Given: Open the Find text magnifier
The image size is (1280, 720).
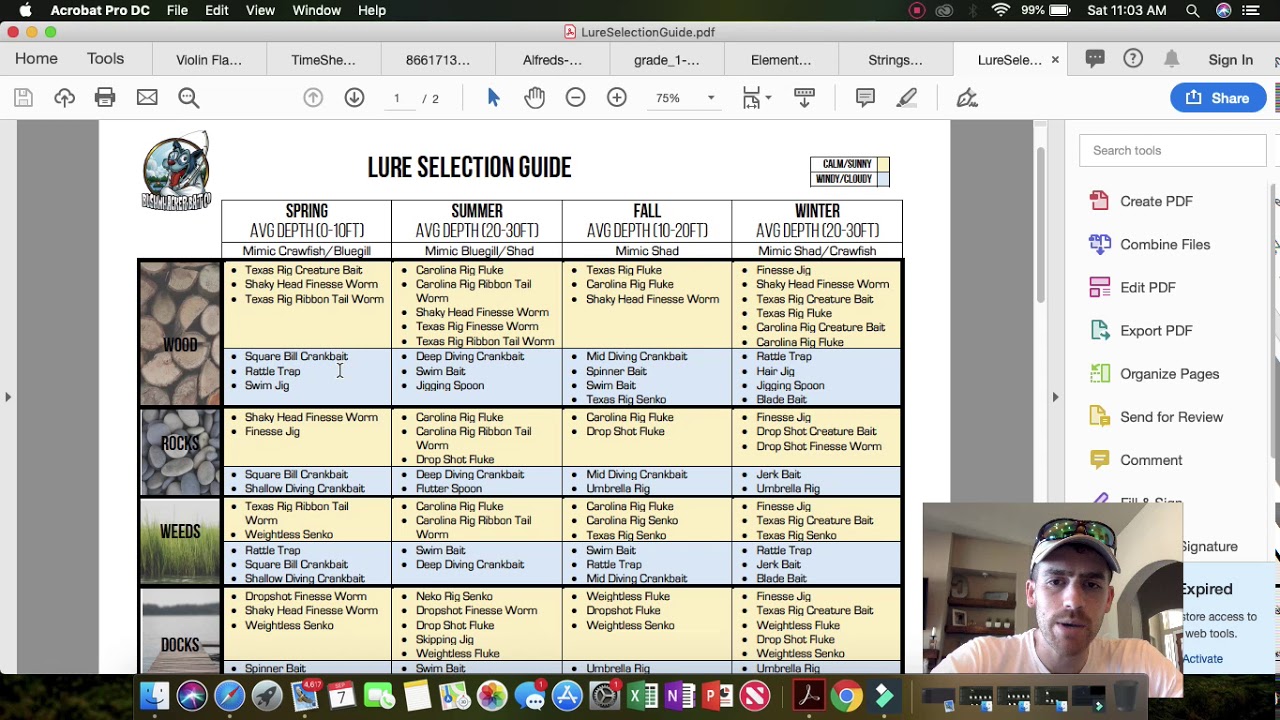Looking at the screenshot, I should click(189, 98).
